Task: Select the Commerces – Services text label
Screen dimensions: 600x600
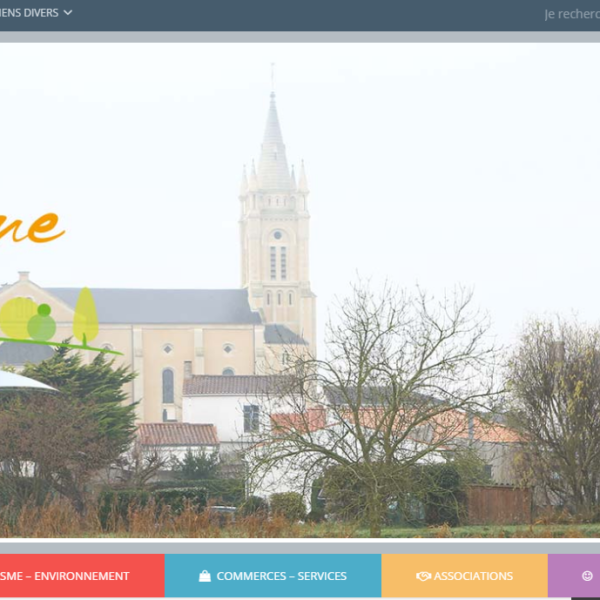Action: (x=281, y=576)
